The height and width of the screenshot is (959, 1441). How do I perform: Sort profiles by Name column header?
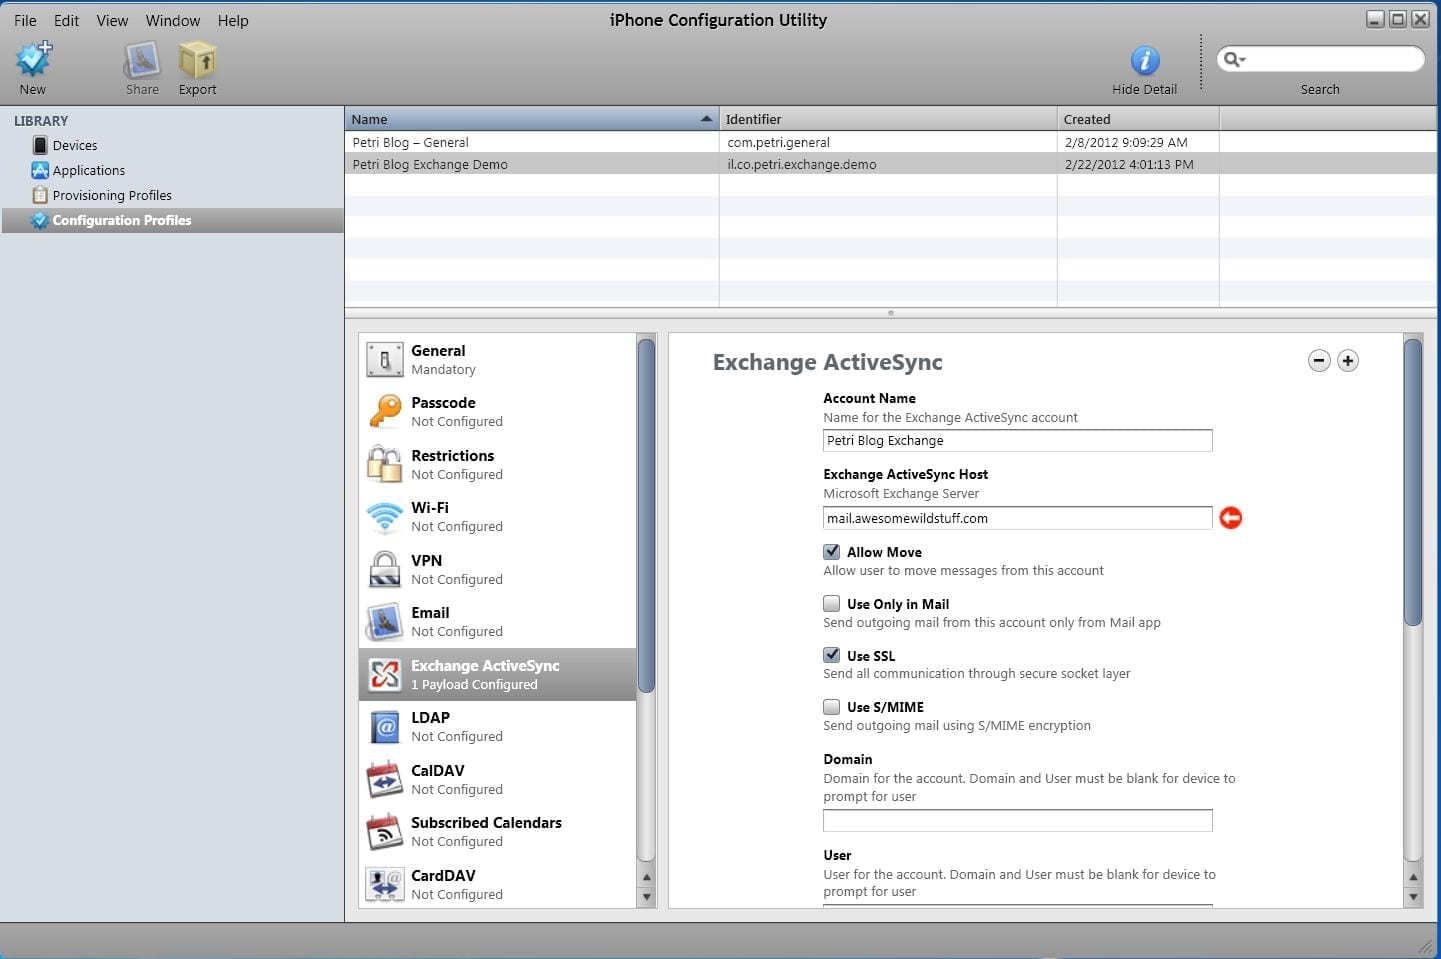(x=532, y=119)
